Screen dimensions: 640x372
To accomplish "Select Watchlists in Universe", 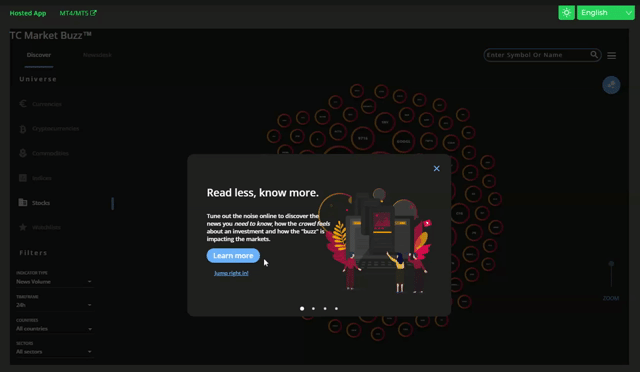I will [46, 227].
